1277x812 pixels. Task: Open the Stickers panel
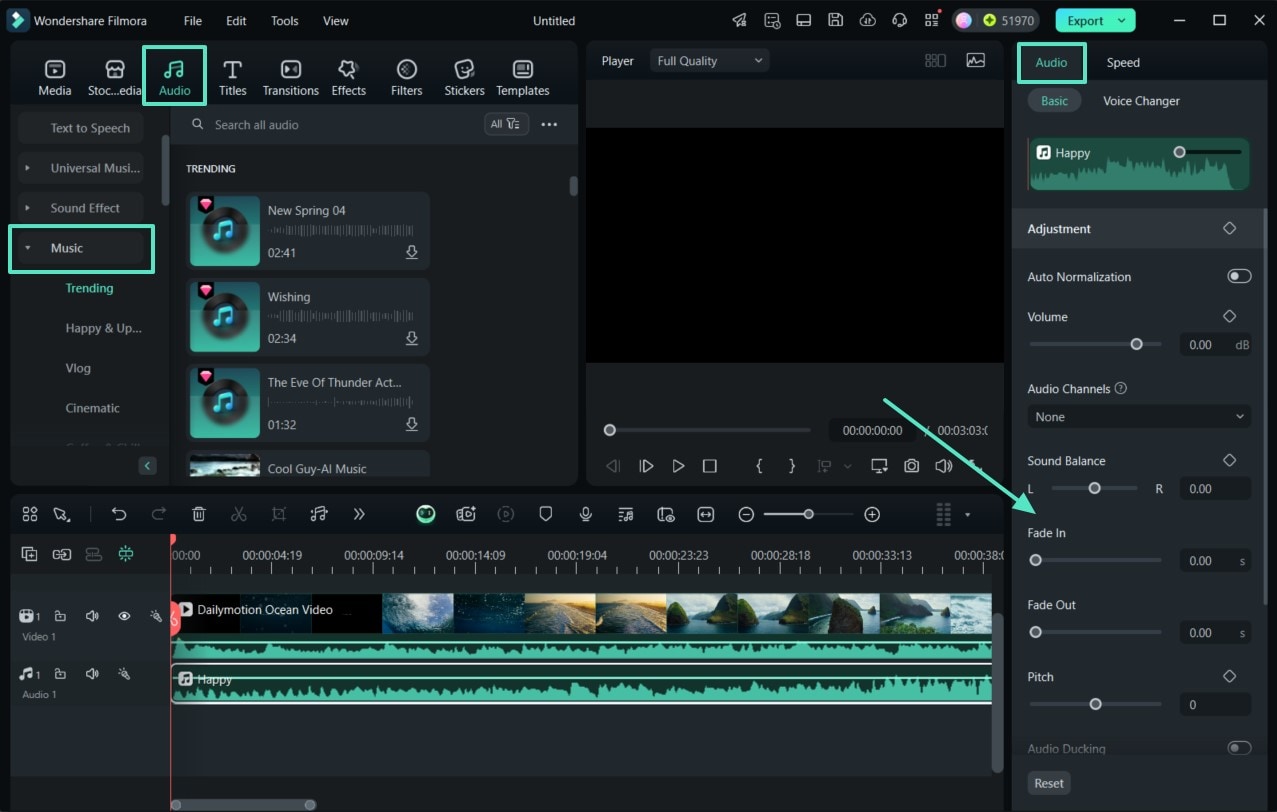pos(464,77)
